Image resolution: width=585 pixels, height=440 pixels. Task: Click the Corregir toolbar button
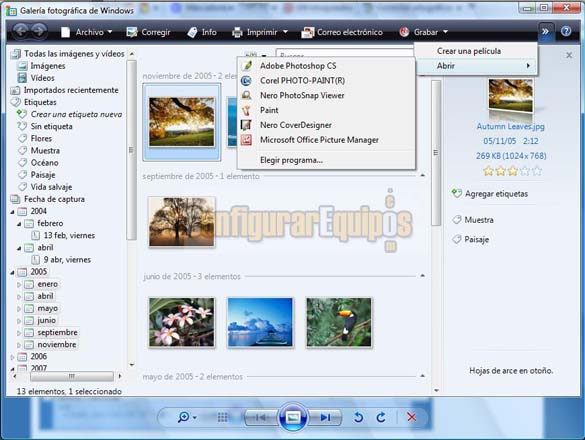point(148,32)
